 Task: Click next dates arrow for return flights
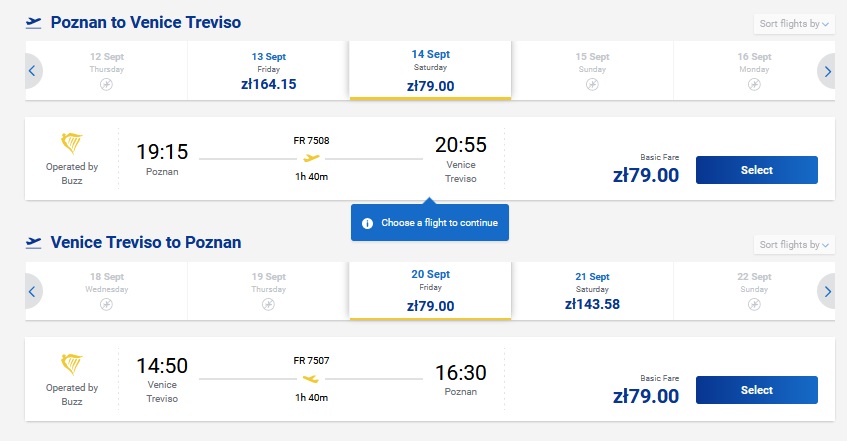[x=827, y=291]
